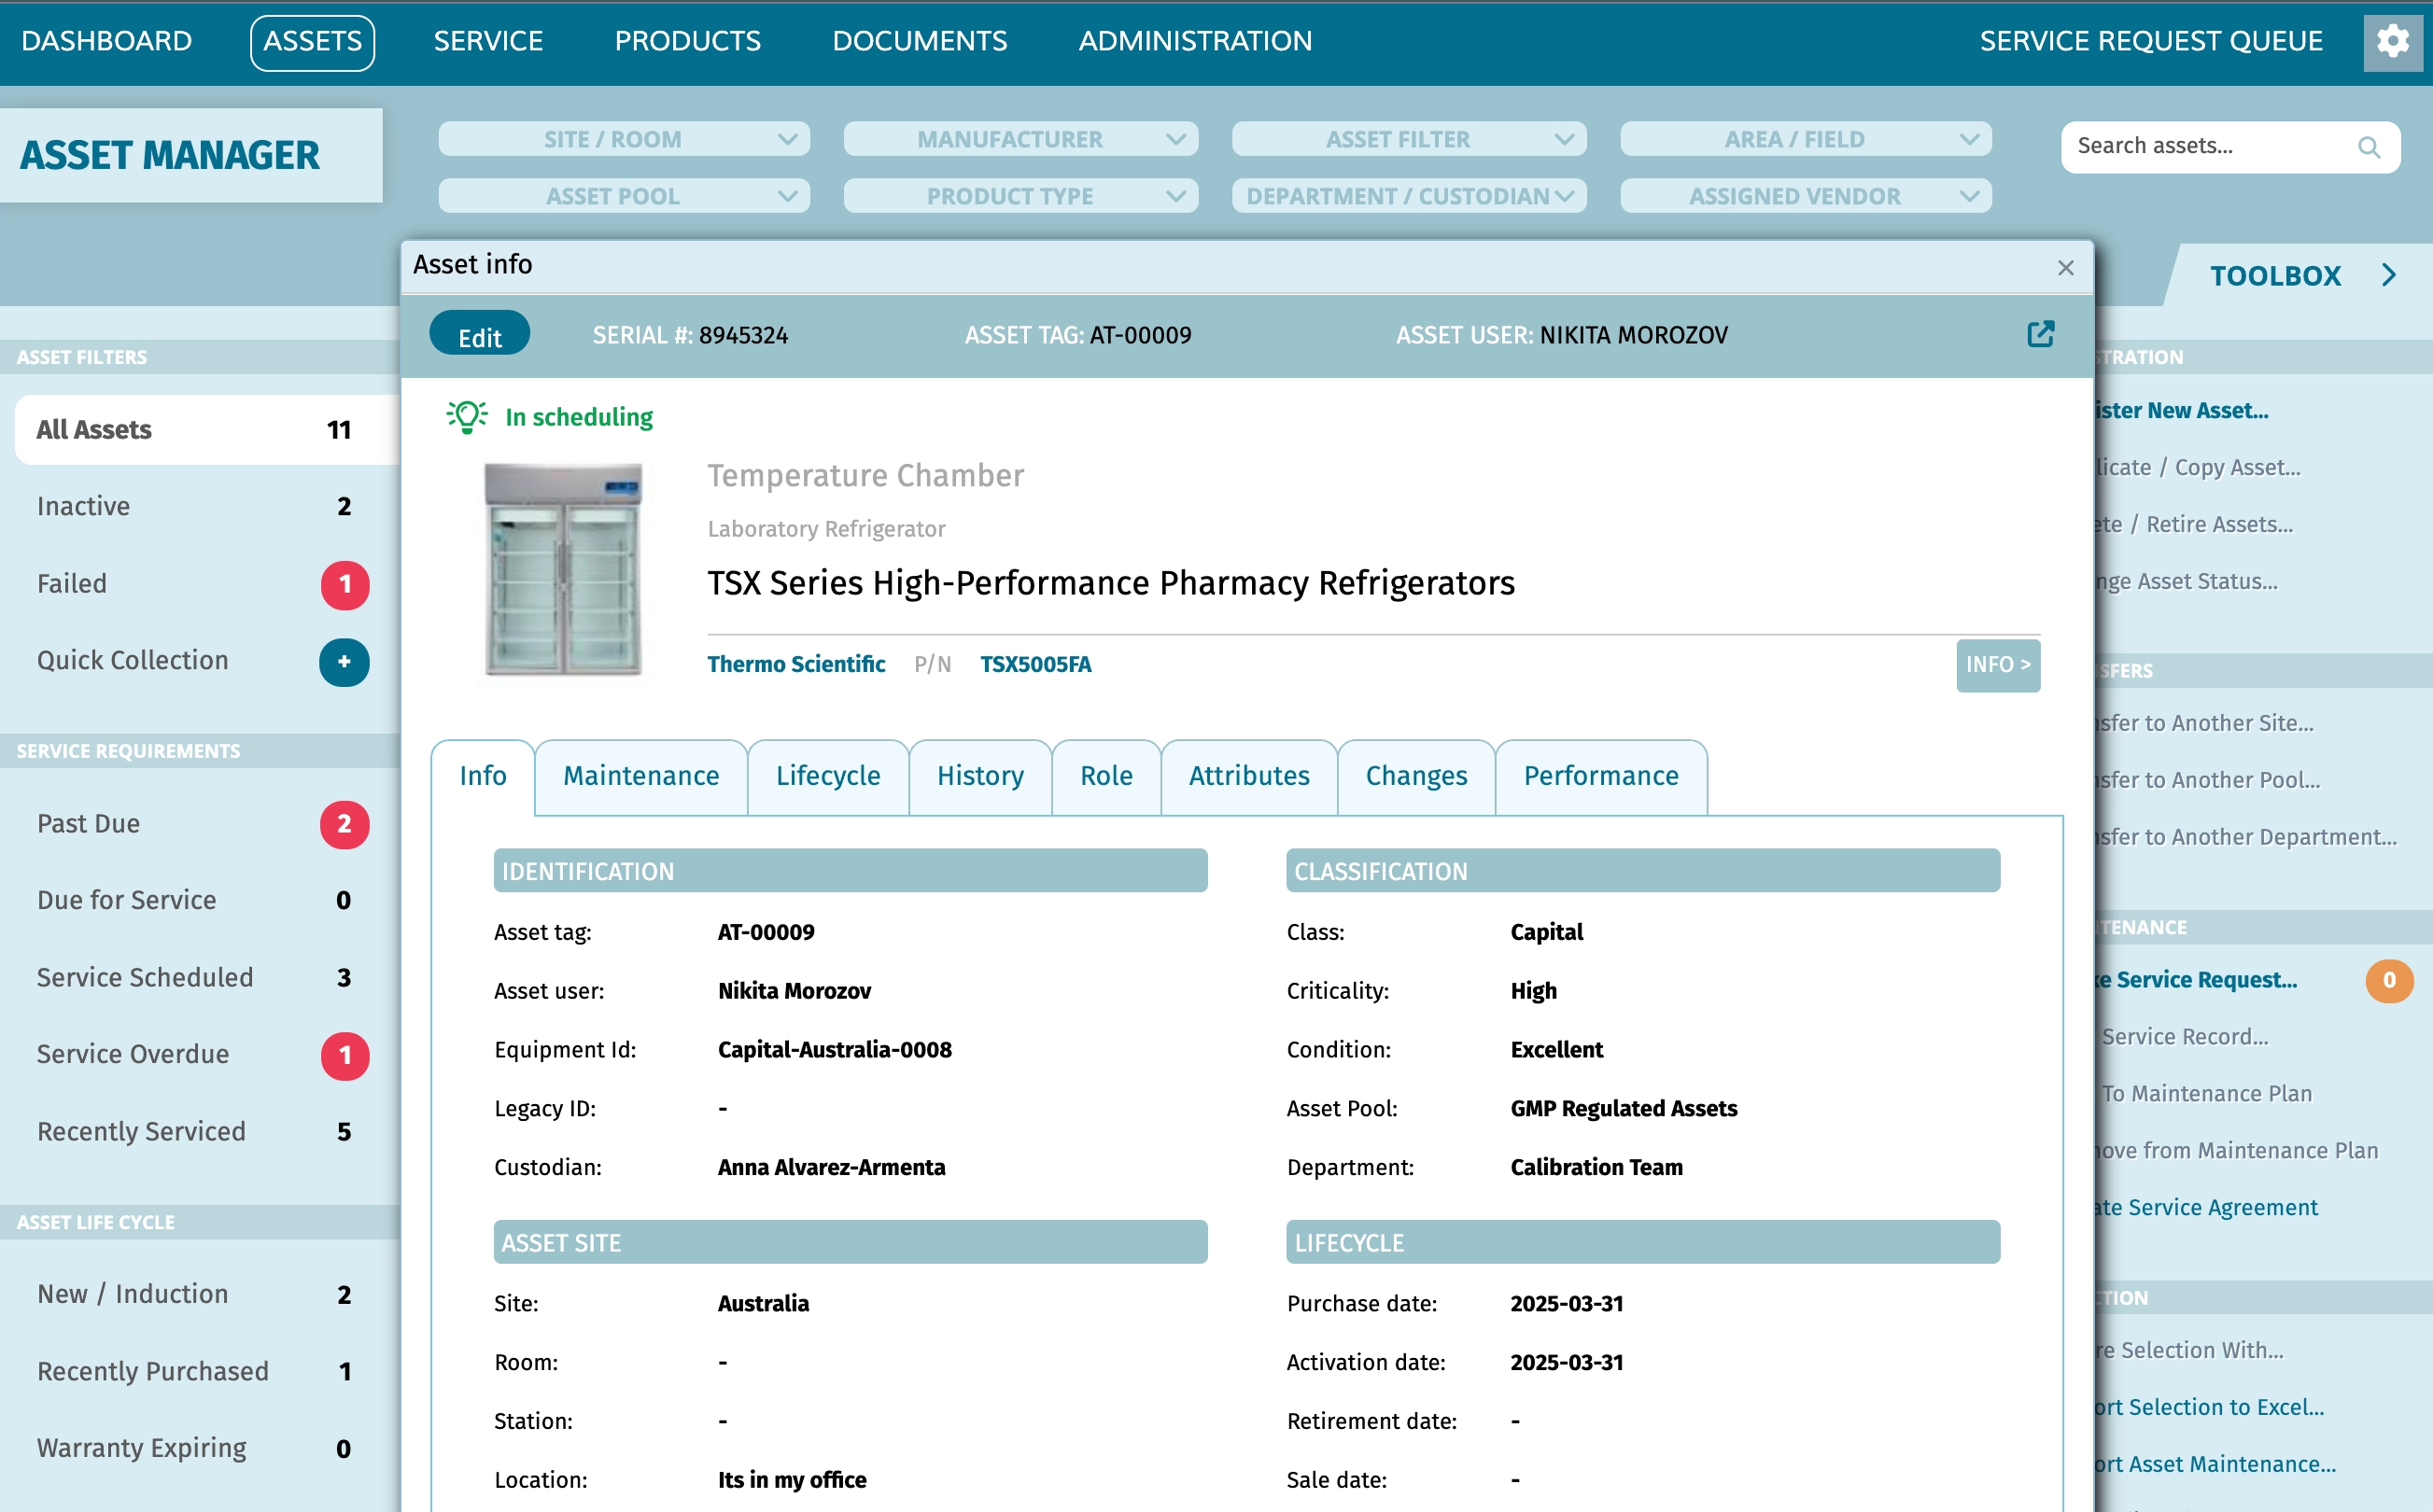Open the Documents menu
The height and width of the screenshot is (1512, 2433).
tap(920, 41)
